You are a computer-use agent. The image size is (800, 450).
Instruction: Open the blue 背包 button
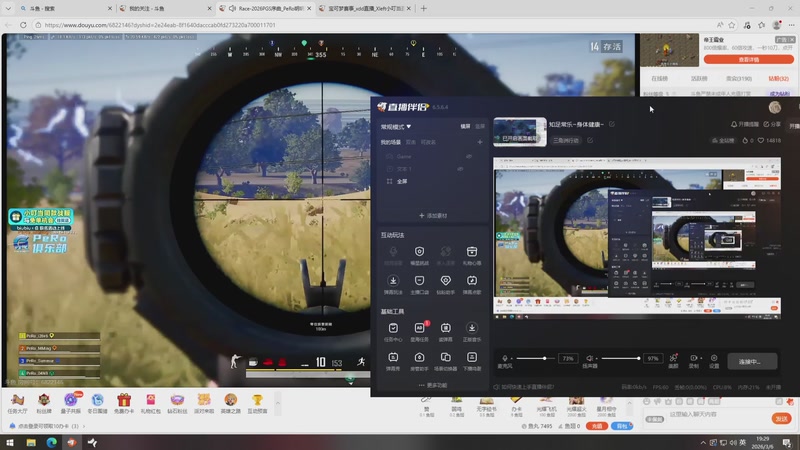pyautogui.click(x=621, y=426)
